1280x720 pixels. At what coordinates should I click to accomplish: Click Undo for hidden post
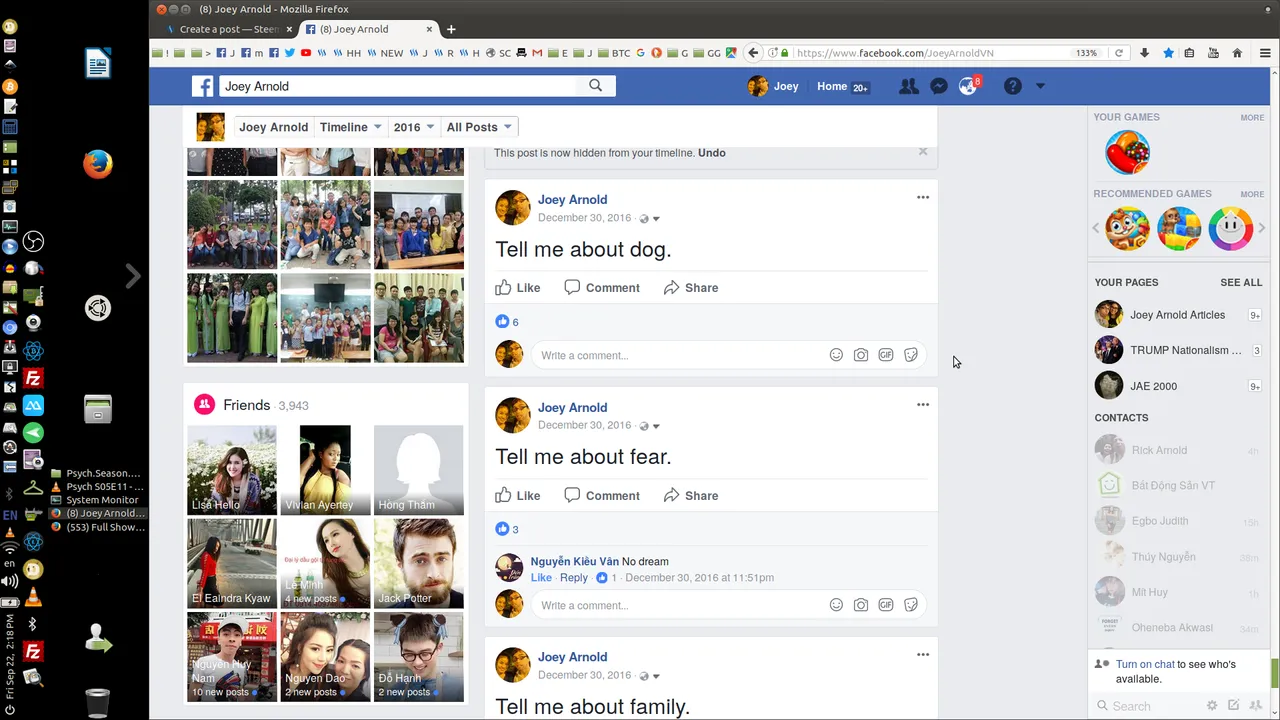click(x=712, y=153)
